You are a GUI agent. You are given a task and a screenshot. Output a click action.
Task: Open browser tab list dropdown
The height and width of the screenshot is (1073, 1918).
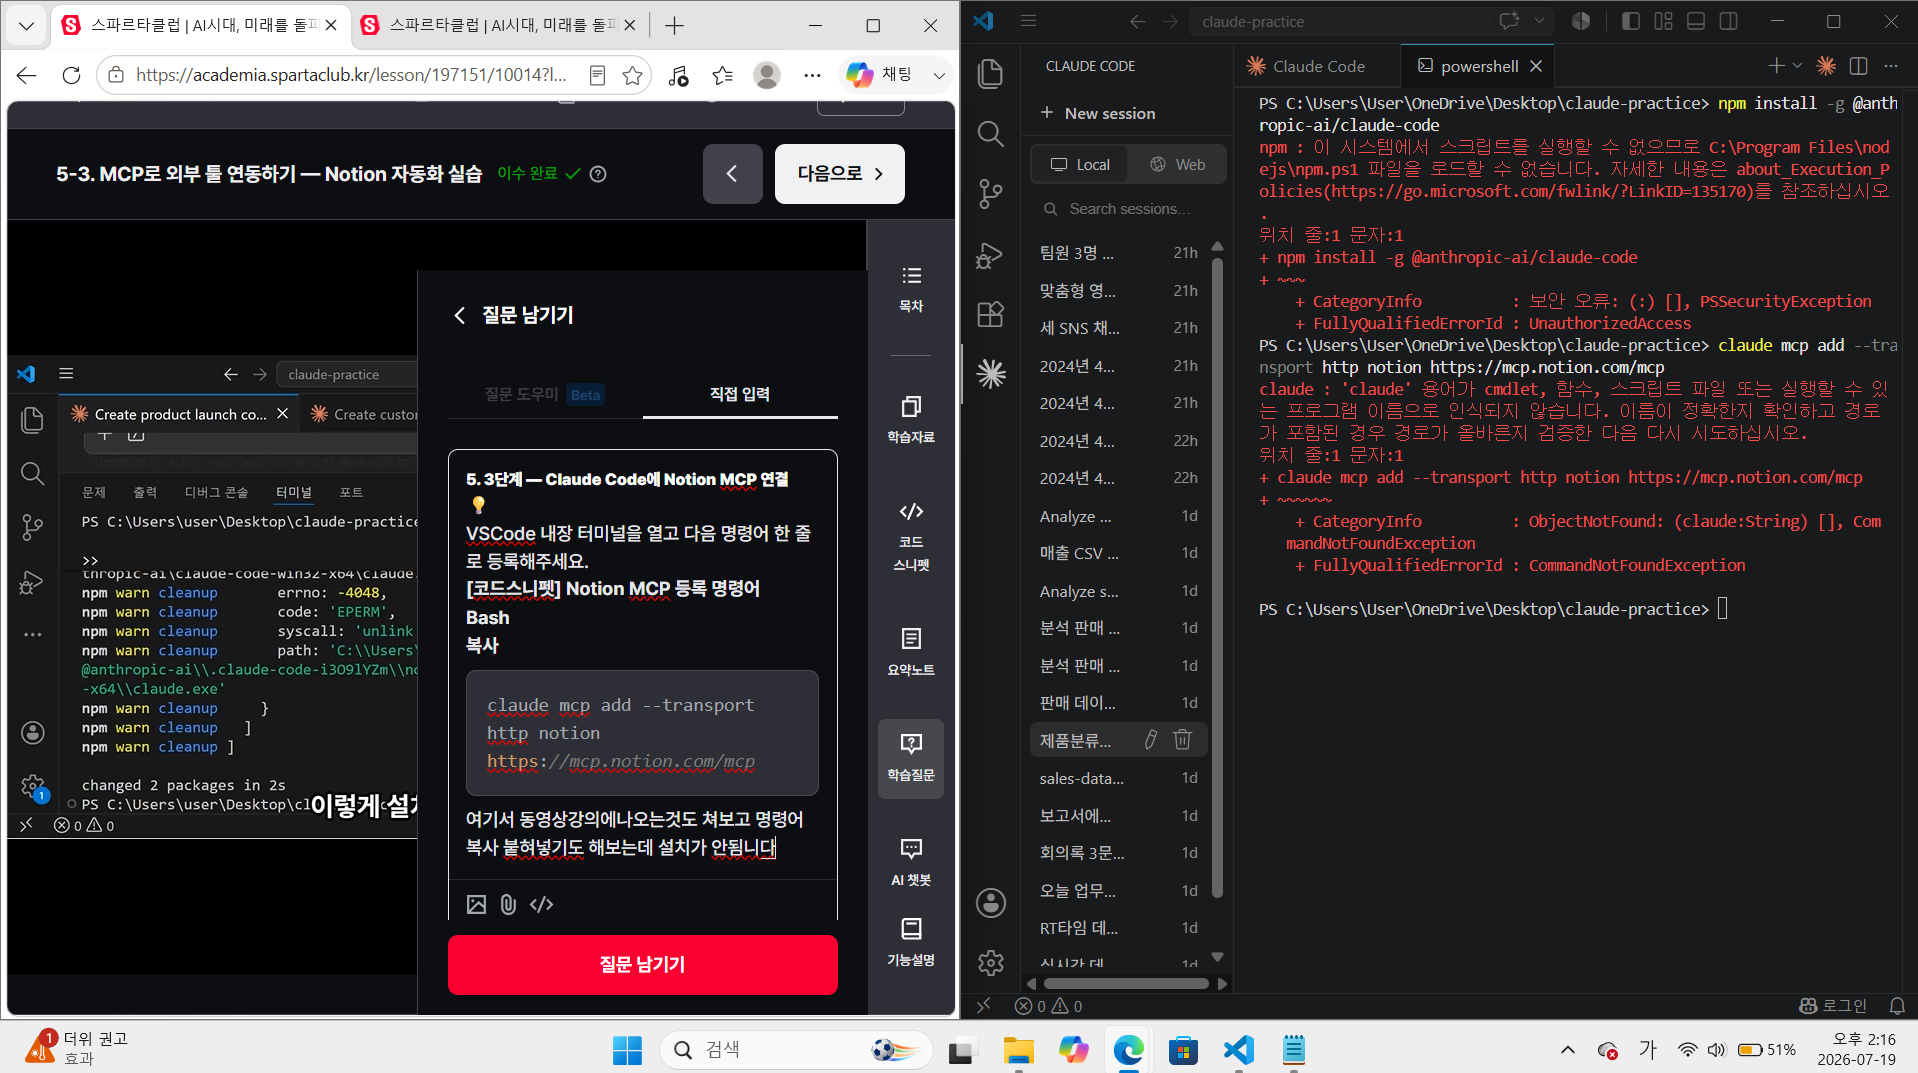click(27, 26)
